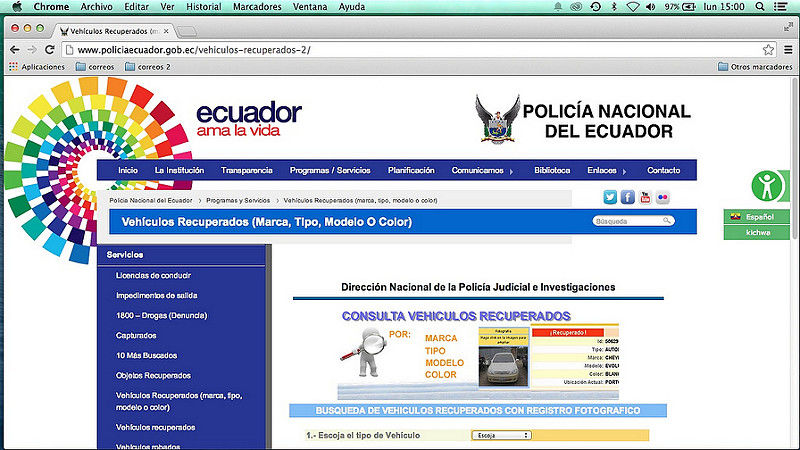800x450 pixels.
Task: Open the notification center list icon
Action: tap(780, 7)
